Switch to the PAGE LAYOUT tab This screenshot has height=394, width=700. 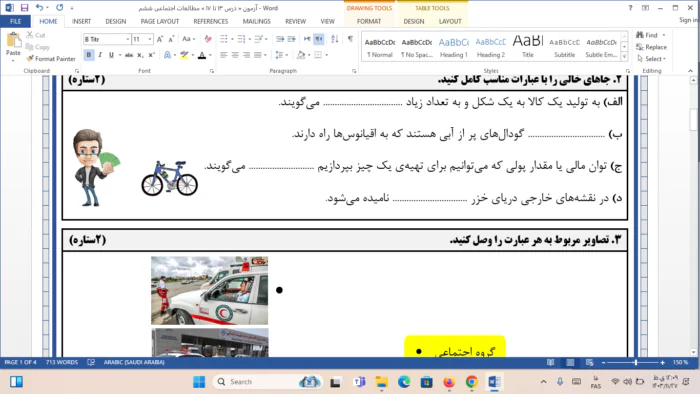coord(159,21)
